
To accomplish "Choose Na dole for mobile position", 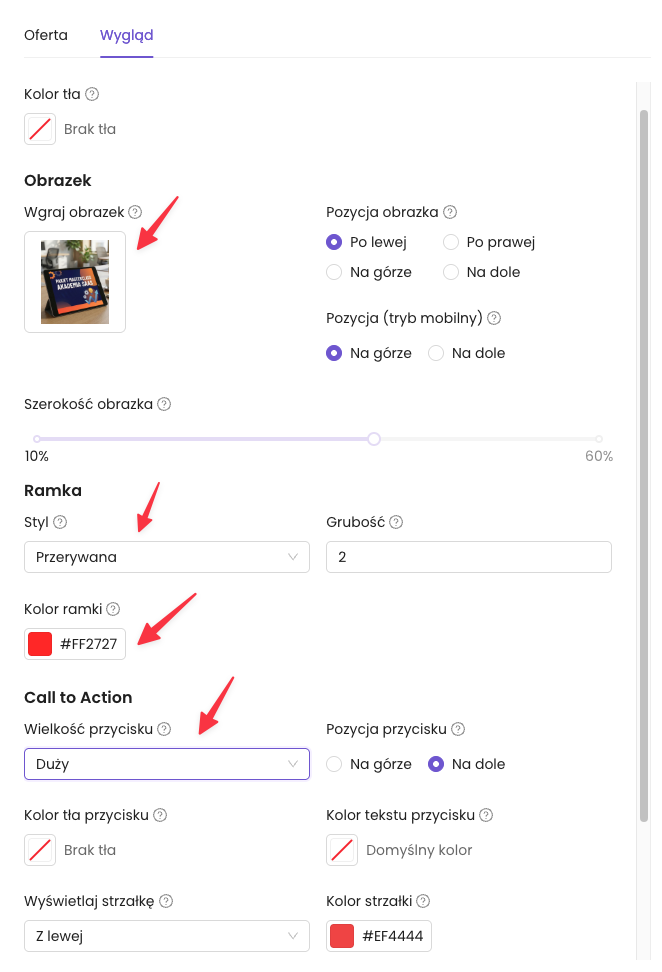I will point(436,353).
